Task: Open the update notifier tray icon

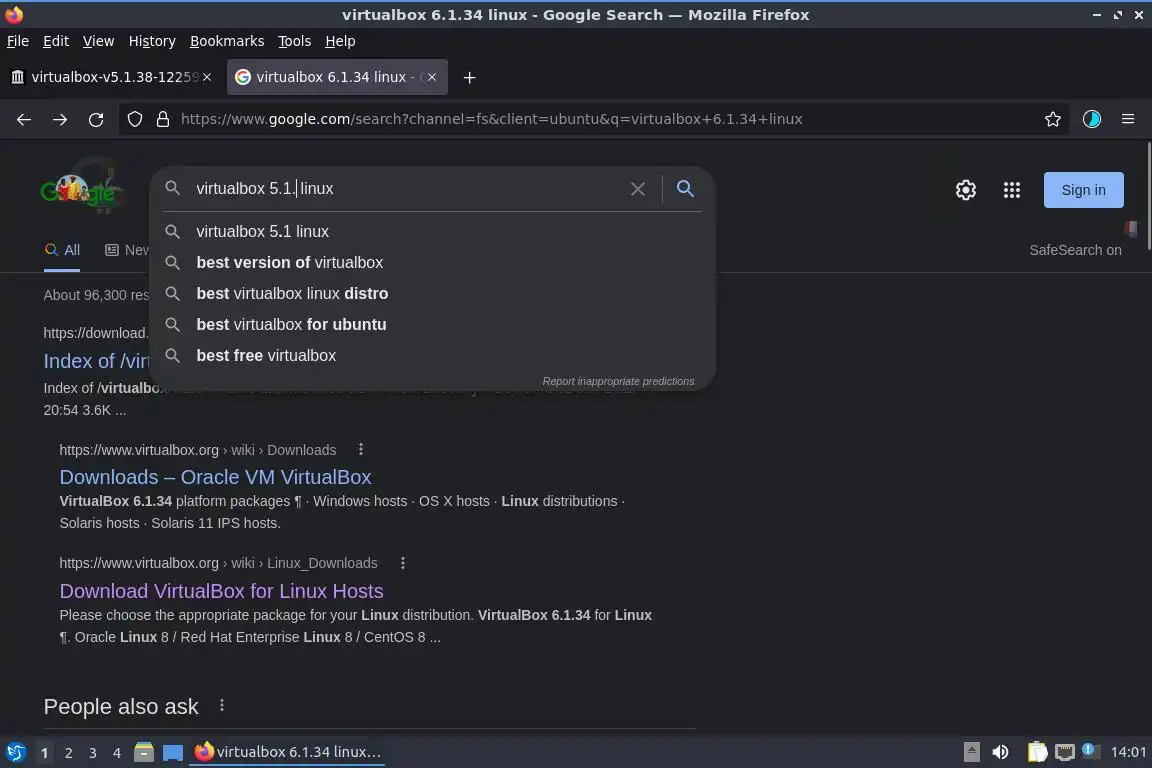Action: tap(1090, 751)
